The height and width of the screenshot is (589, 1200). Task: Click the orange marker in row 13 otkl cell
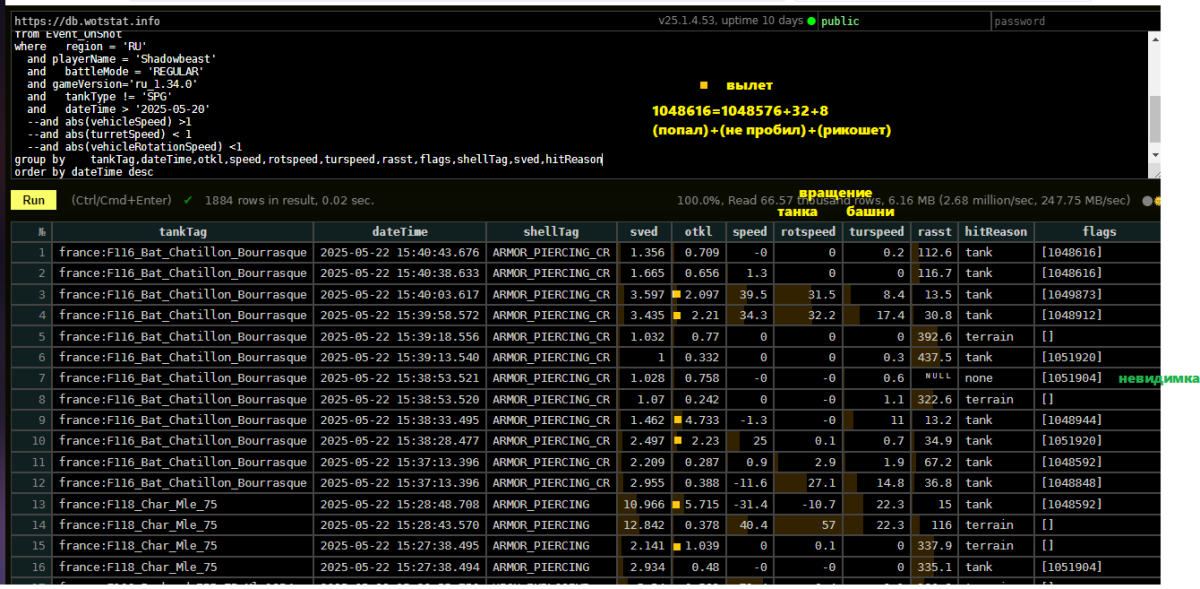pos(677,504)
